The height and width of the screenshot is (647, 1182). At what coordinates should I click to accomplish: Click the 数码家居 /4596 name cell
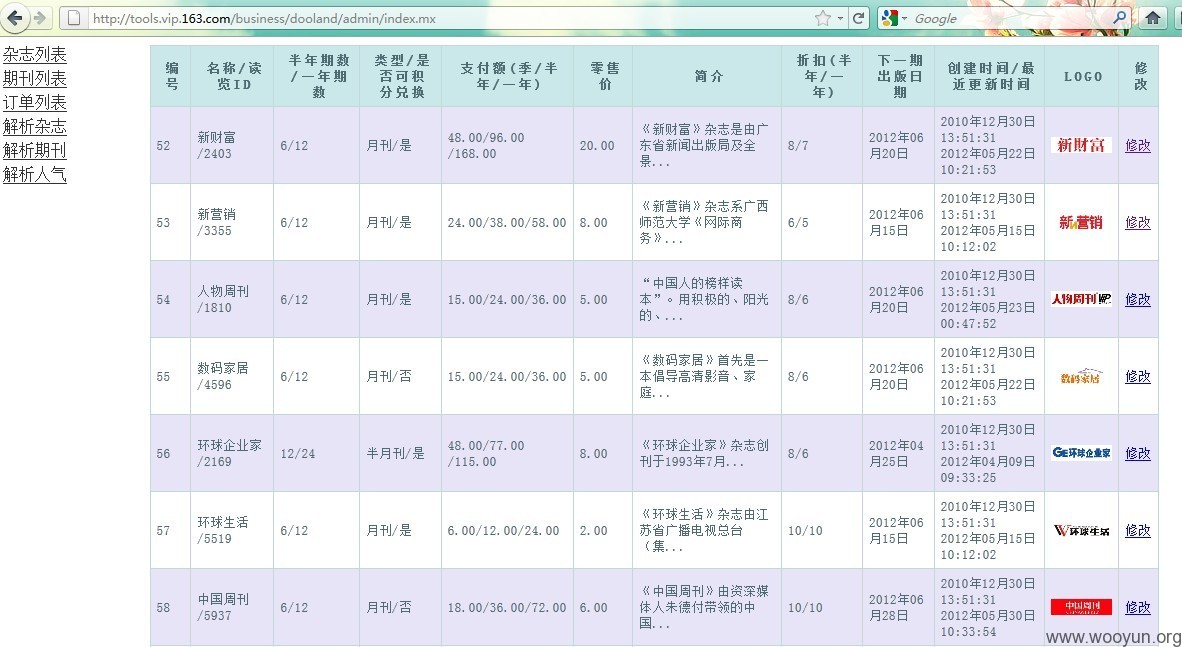[232, 376]
